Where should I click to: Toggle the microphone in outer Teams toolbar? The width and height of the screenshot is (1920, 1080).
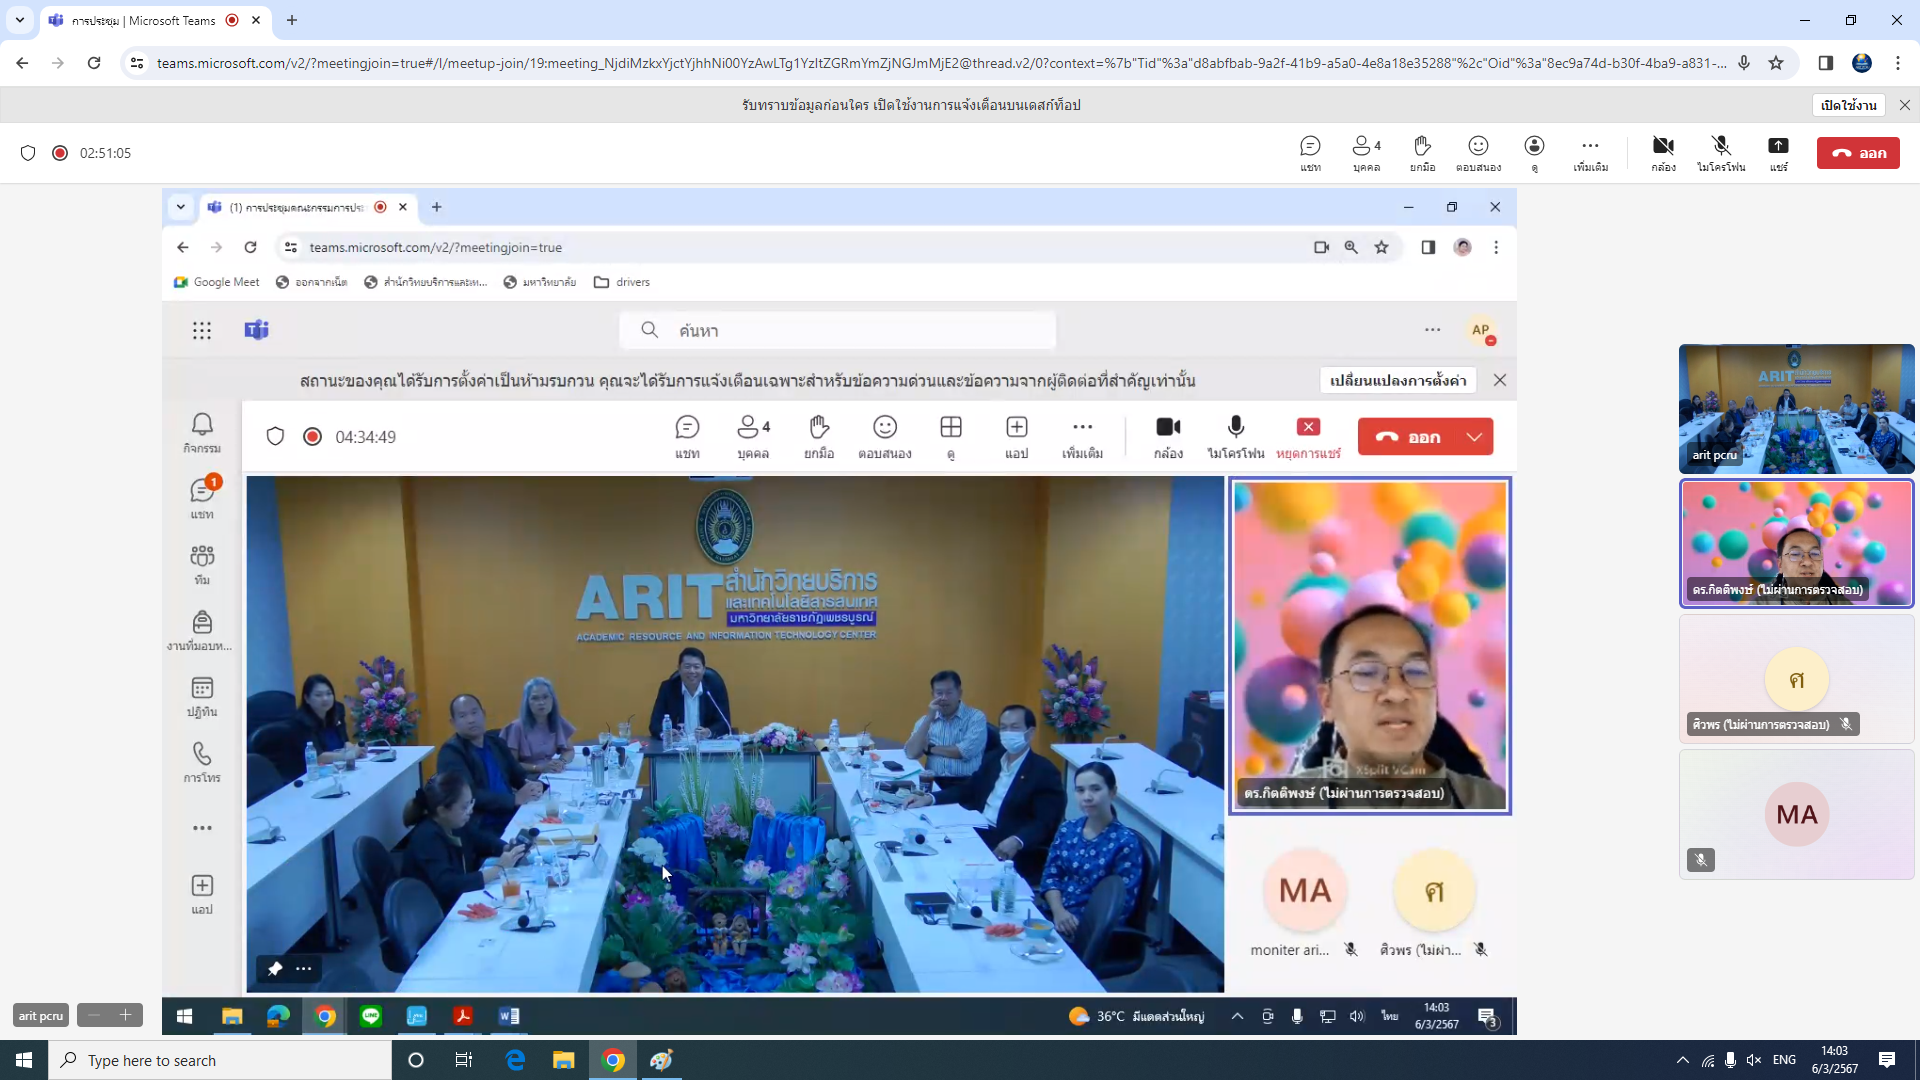pos(1720,153)
